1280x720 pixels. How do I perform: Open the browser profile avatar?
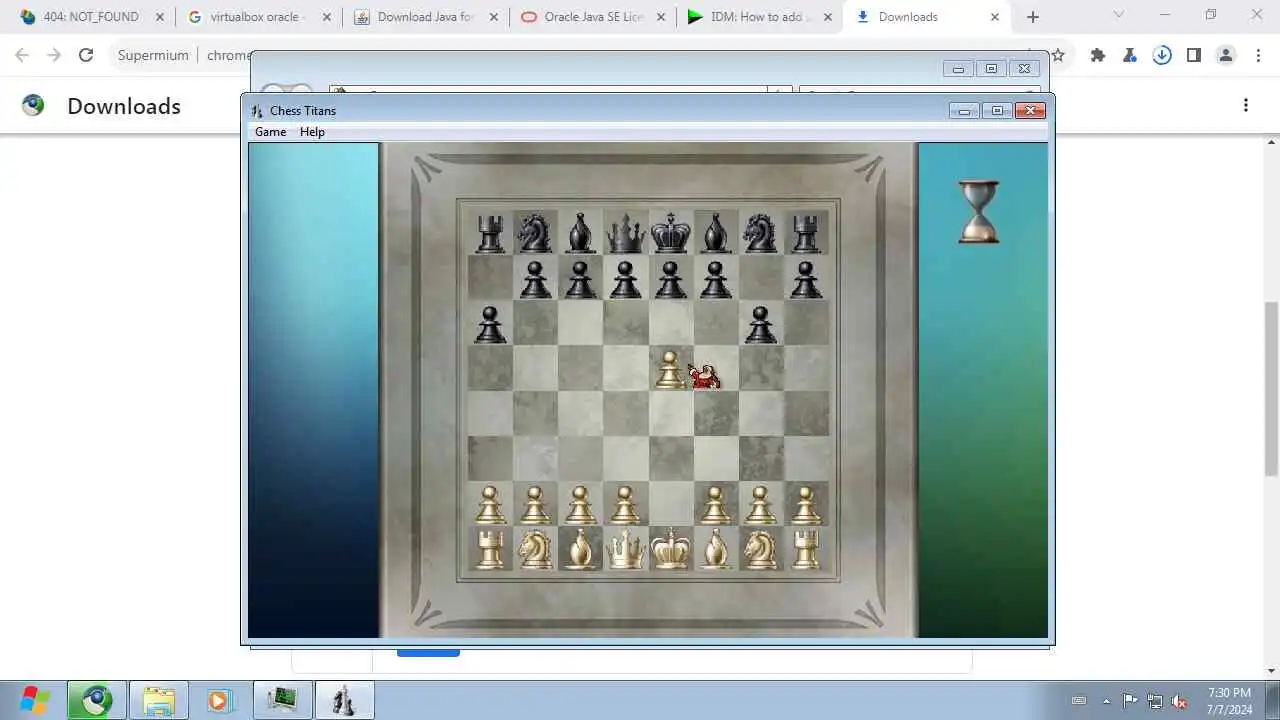tap(1226, 55)
